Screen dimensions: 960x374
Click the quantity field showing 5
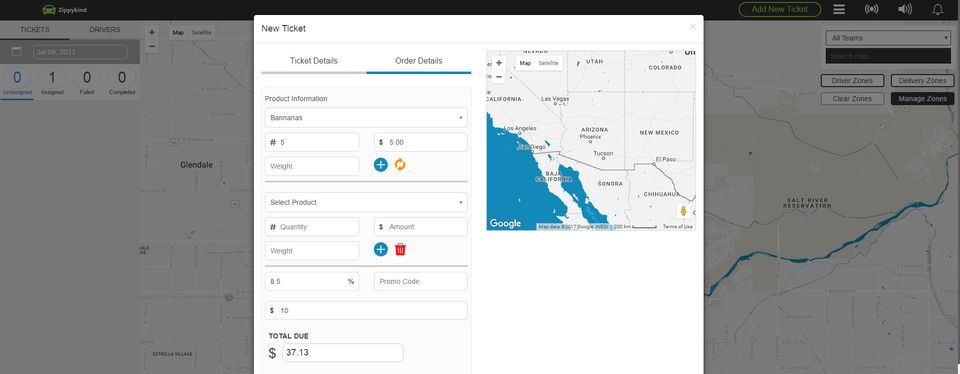pos(312,142)
